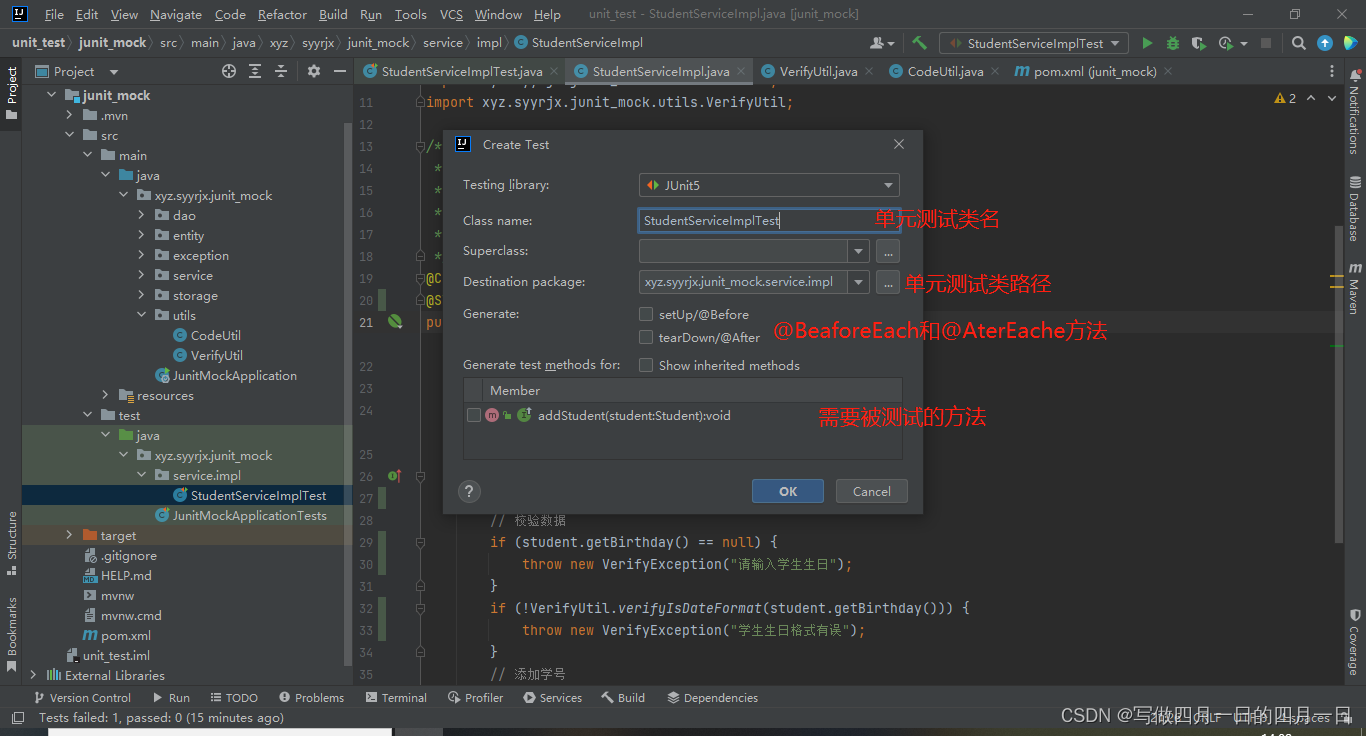This screenshot has width=1366, height=736.
Task: Run StudentServiceImplTest with the green play icon
Action: point(1147,43)
